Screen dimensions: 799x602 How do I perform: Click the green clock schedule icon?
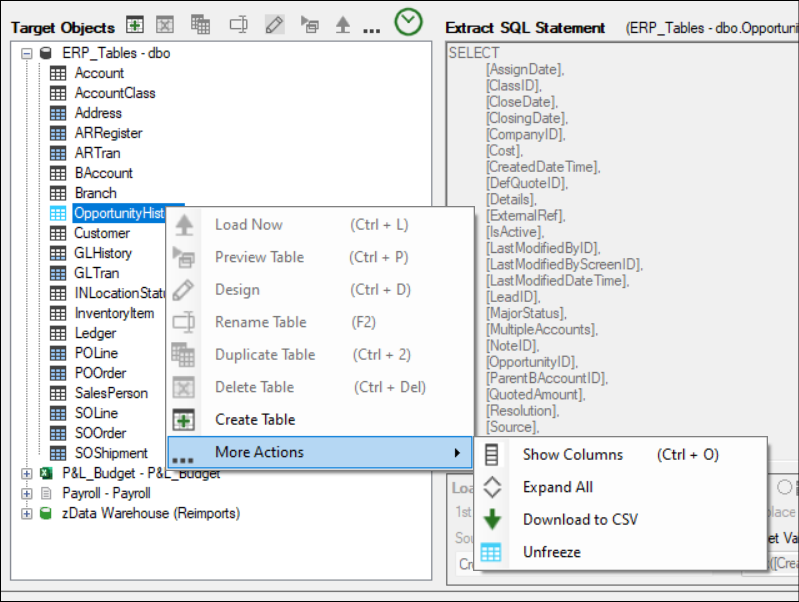pos(408,22)
